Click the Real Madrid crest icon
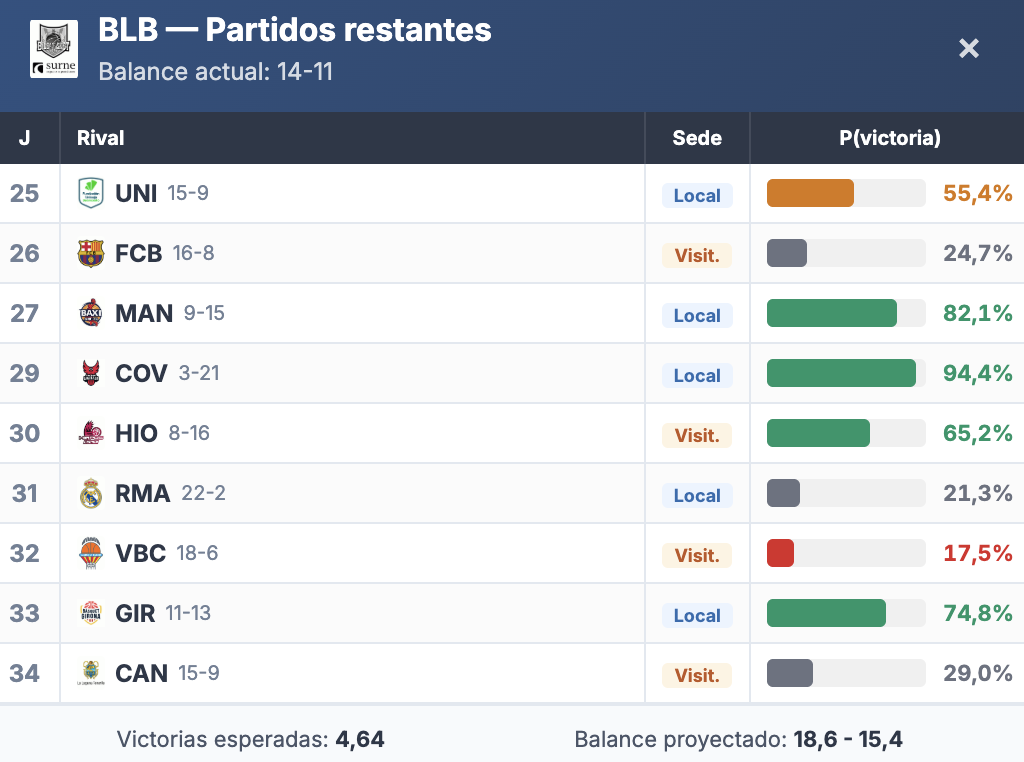Image resolution: width=1024 pixels, height=762 pixels. 91,493
